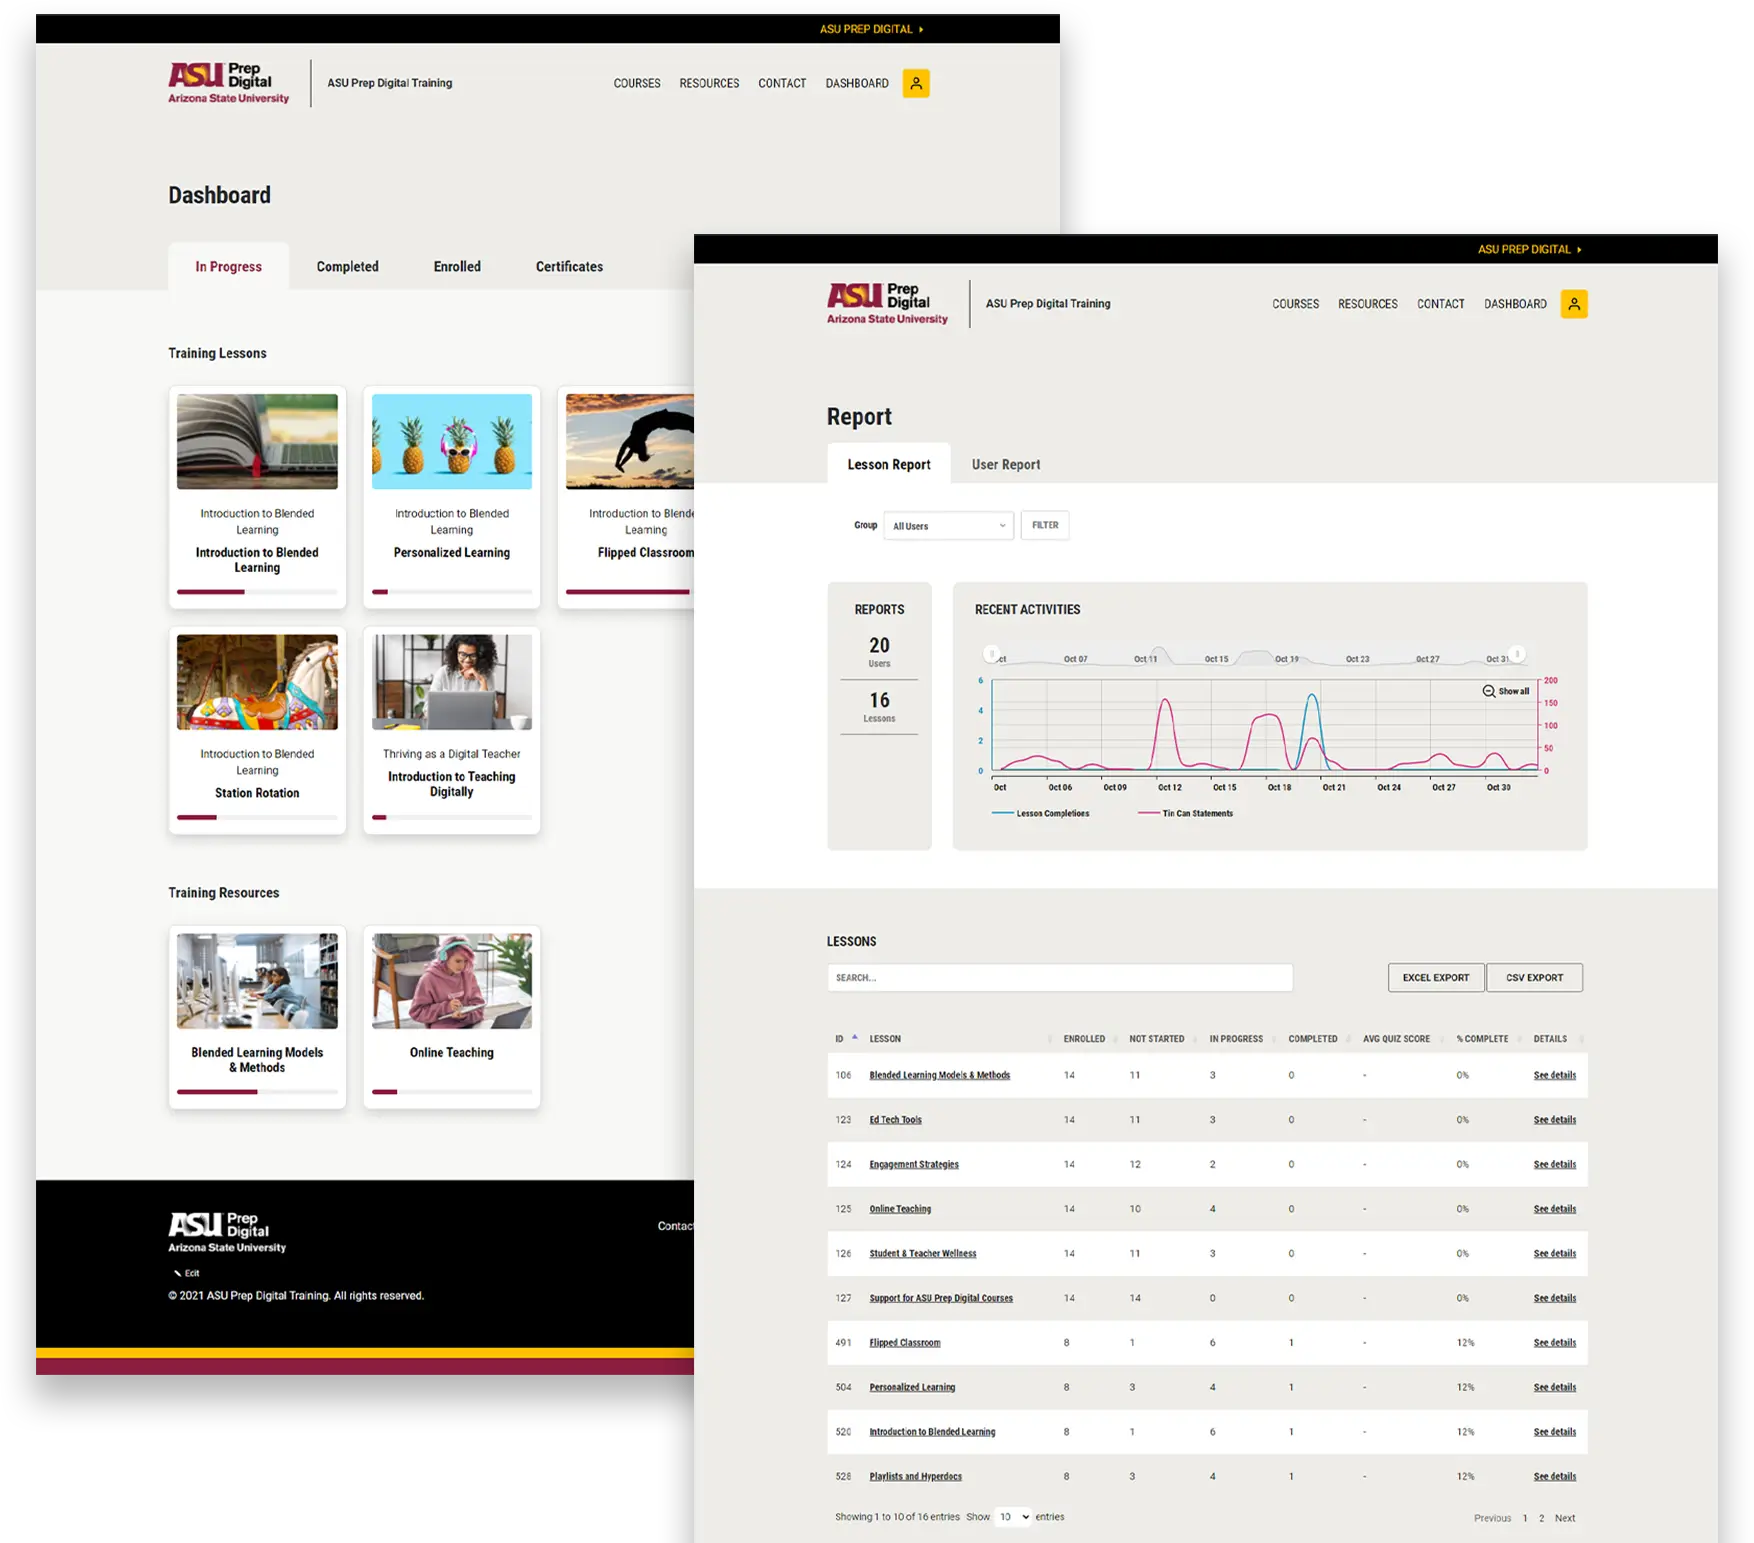Click the ASU Prep Digital logo above Report heading
The width and height of the screenshot is (1754, 1543).
click(x=886, y=304)
